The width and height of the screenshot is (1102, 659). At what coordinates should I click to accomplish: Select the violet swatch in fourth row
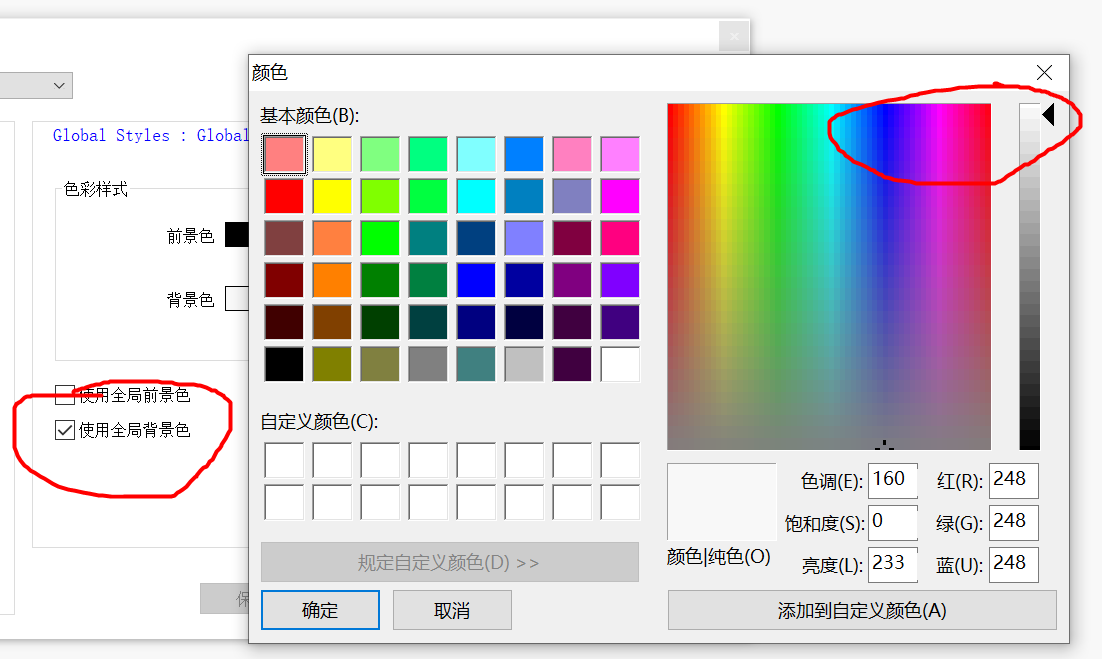pyautogui.click(x=620, y=280)
